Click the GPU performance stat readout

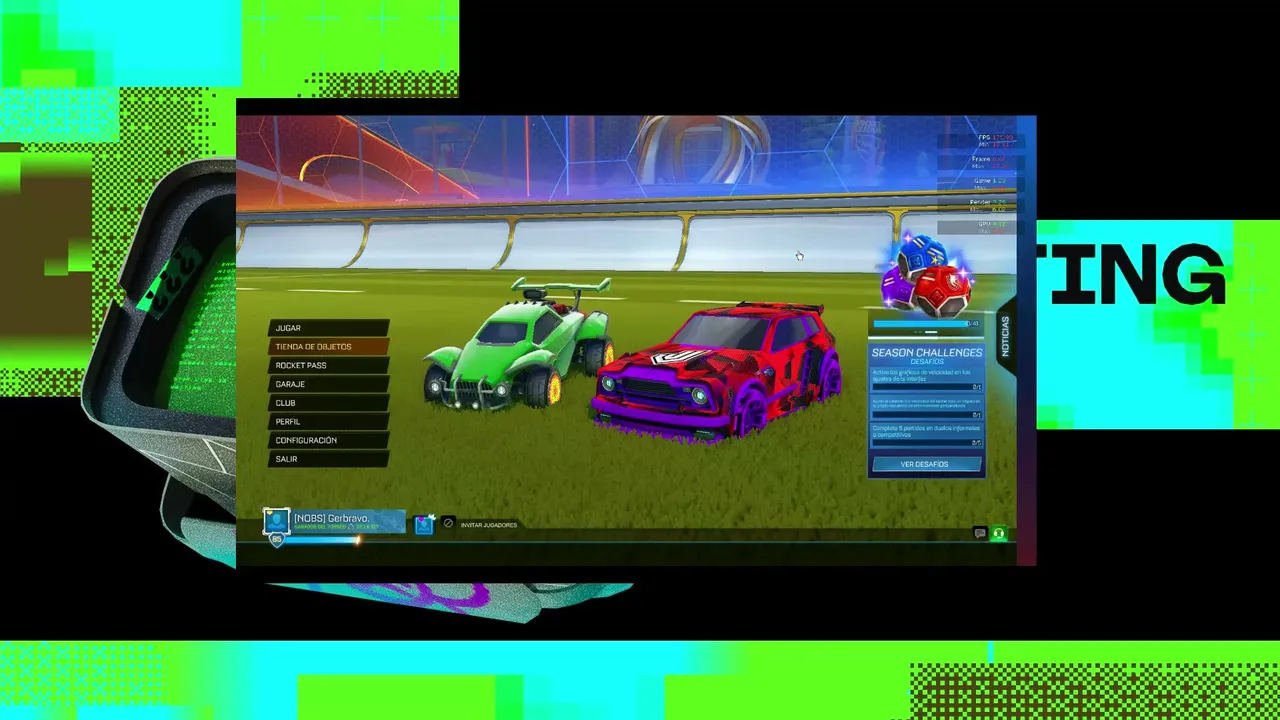(982, 227)
